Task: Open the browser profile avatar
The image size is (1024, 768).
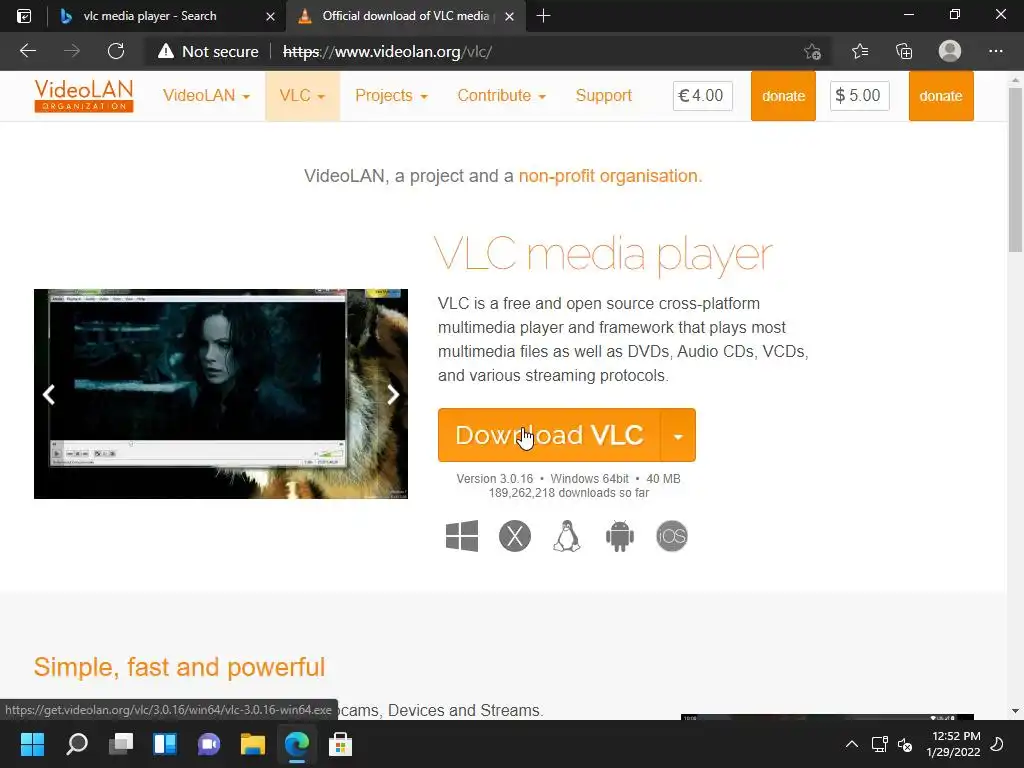Action: pos(950,51)
